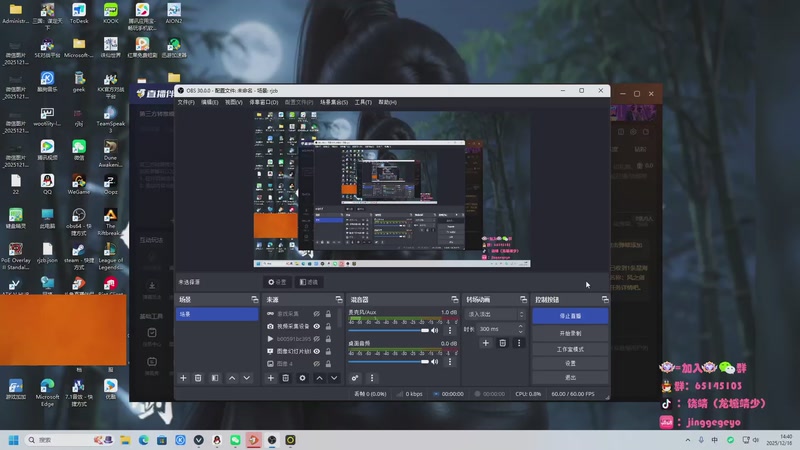
Task: Toggle lock on 窗口采集 source
Action: 328,313
